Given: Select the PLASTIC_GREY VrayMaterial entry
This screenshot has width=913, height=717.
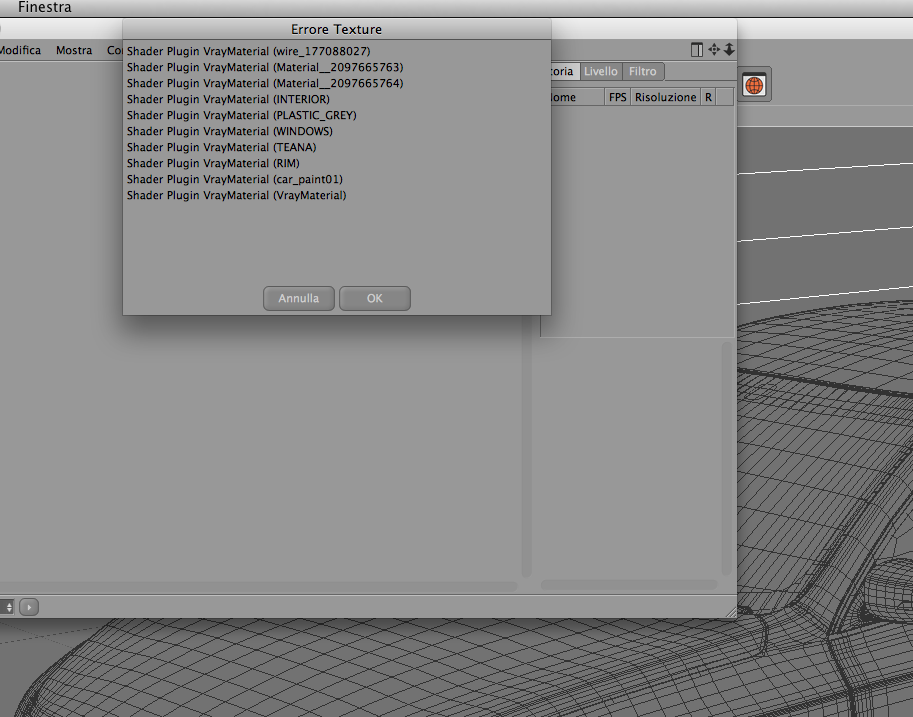Looking at the screenshot, I should pos(242,115).
